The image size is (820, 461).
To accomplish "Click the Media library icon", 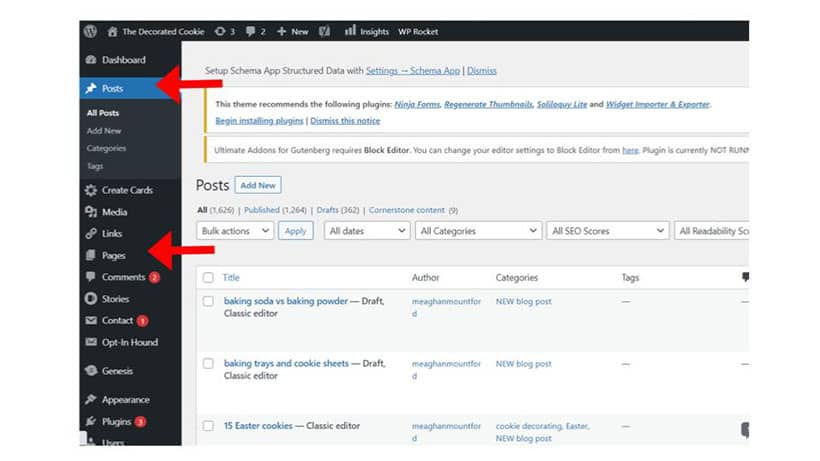I will (91, 212).
